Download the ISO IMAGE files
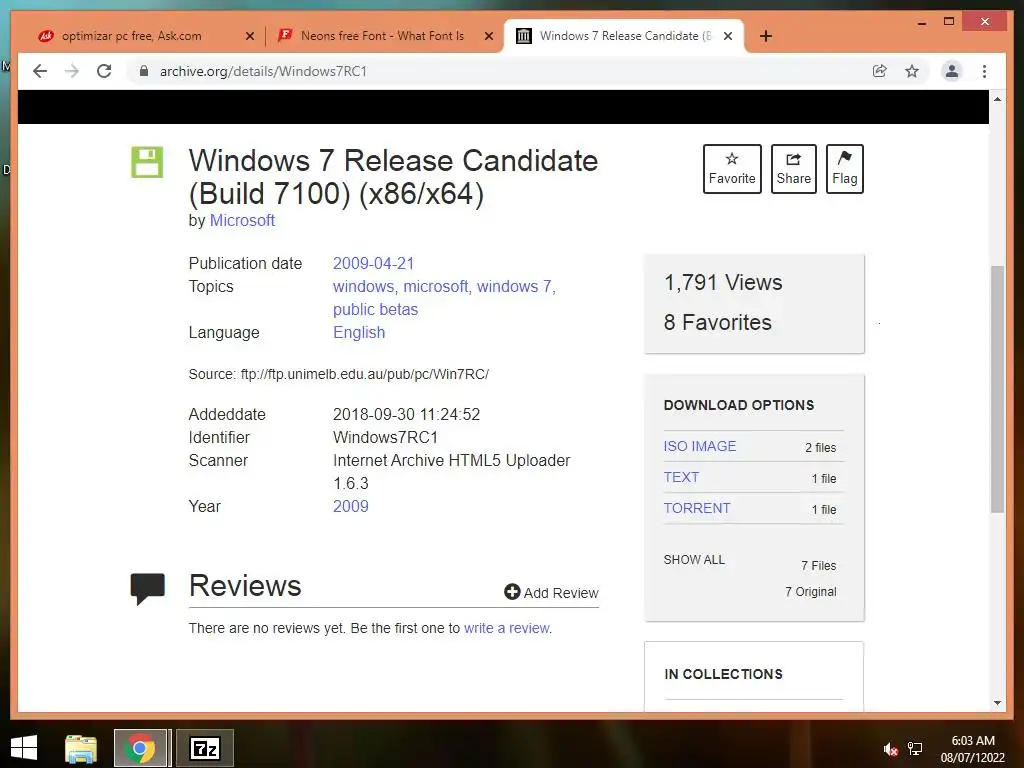The image size is (1024, 768). coord(699,446)
